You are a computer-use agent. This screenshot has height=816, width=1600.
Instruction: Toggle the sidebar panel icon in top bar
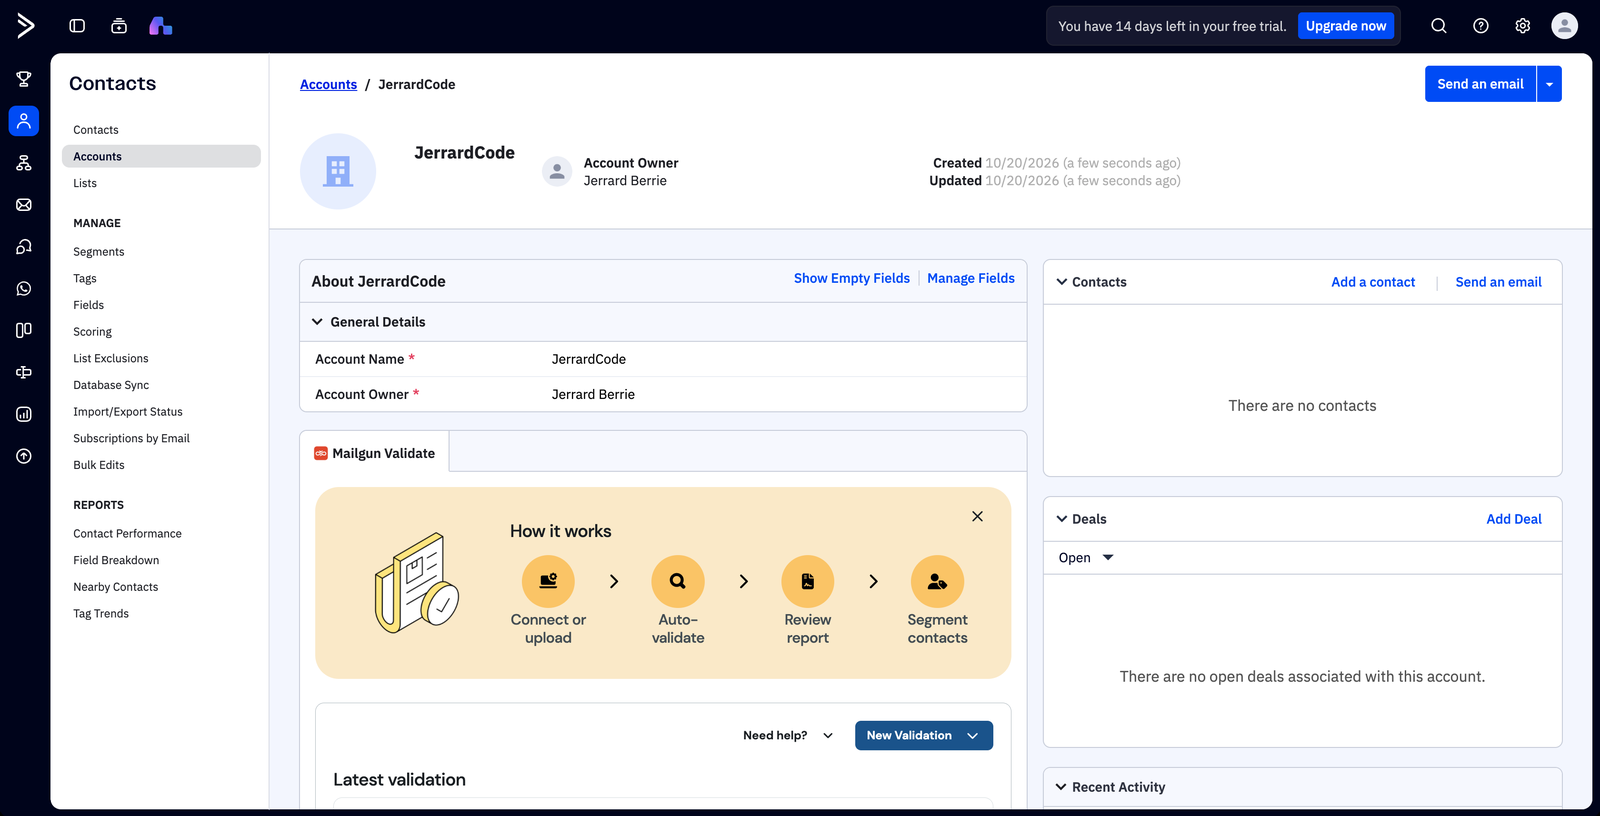(x=77, y=26)
